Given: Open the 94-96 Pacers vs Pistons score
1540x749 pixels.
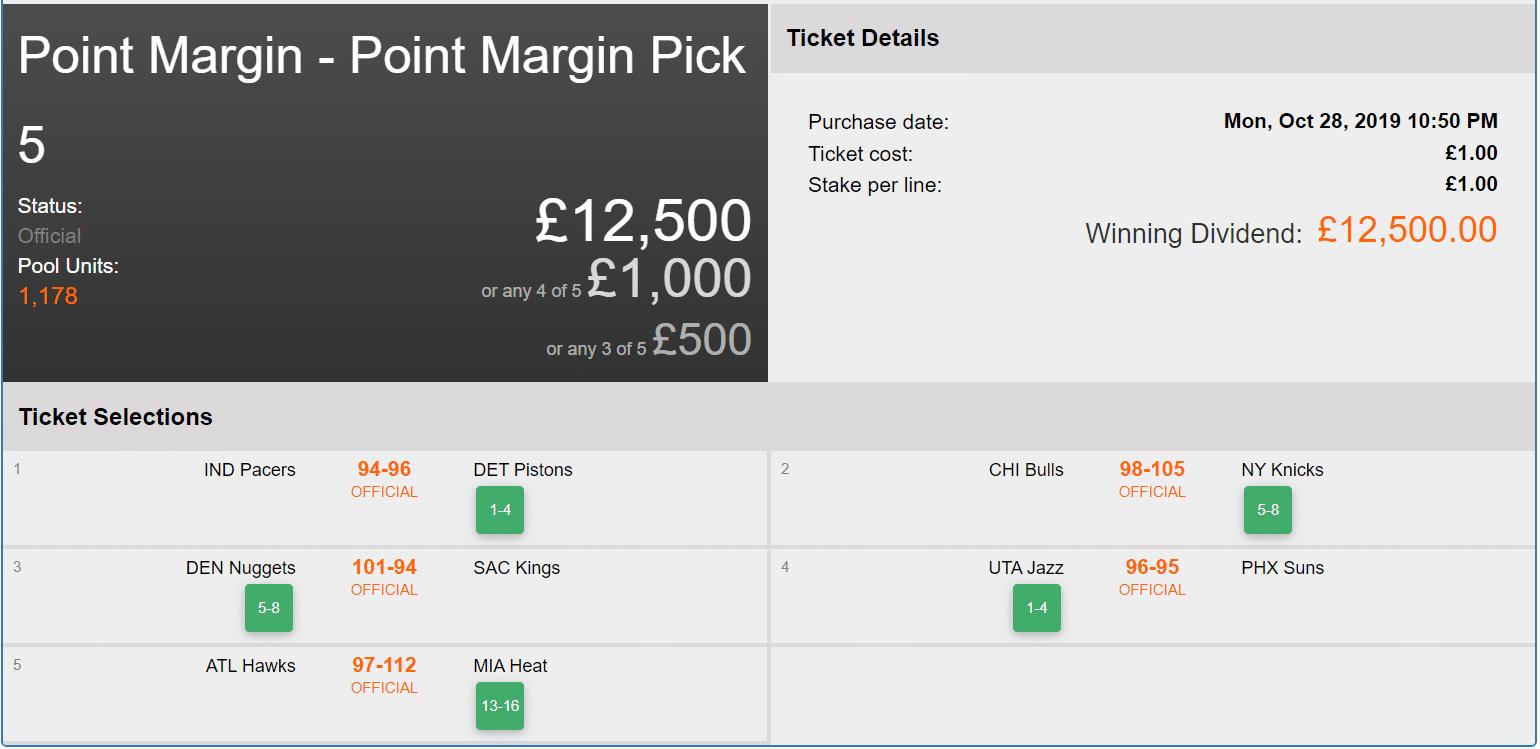Looking at the screenshot, I should tap(384, 469).
